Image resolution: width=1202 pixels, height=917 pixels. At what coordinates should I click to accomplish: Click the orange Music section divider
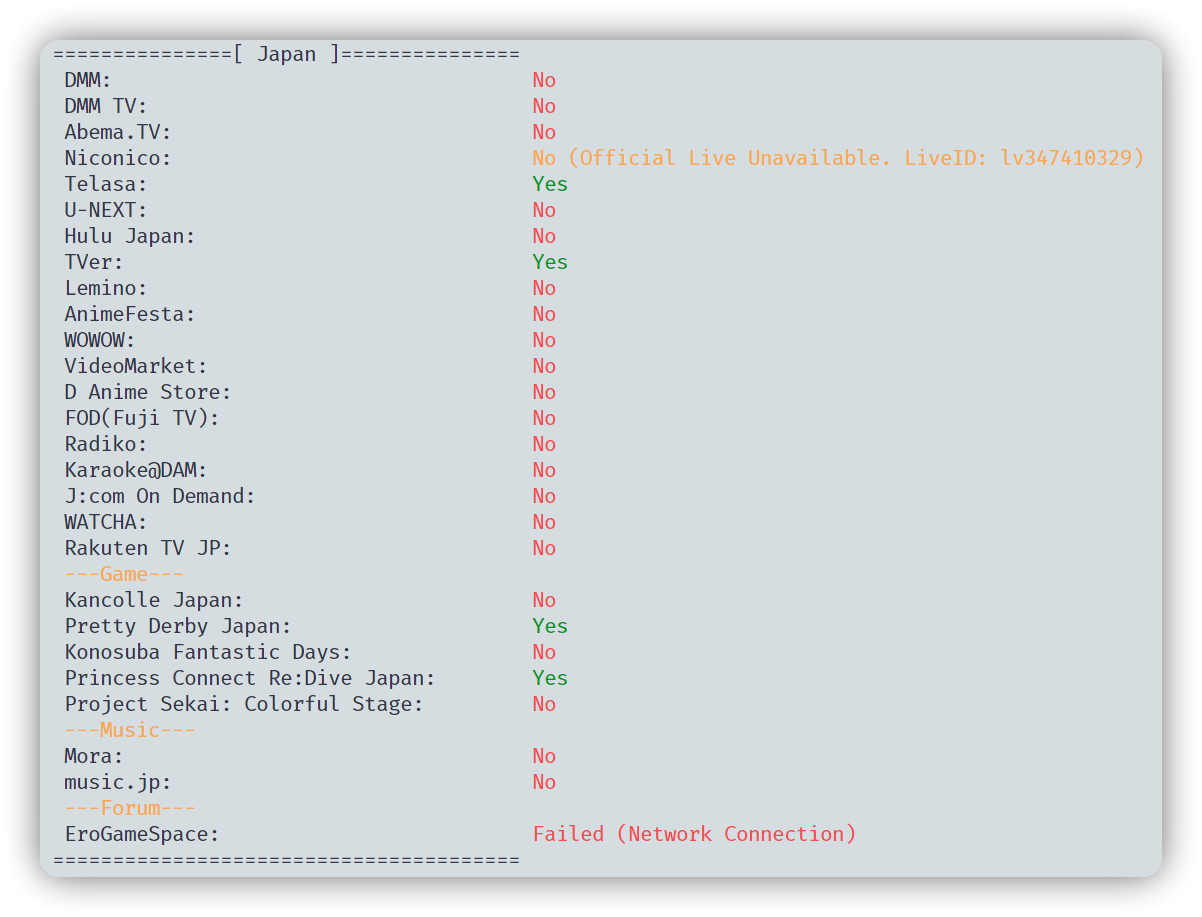[x=130, y=730]
